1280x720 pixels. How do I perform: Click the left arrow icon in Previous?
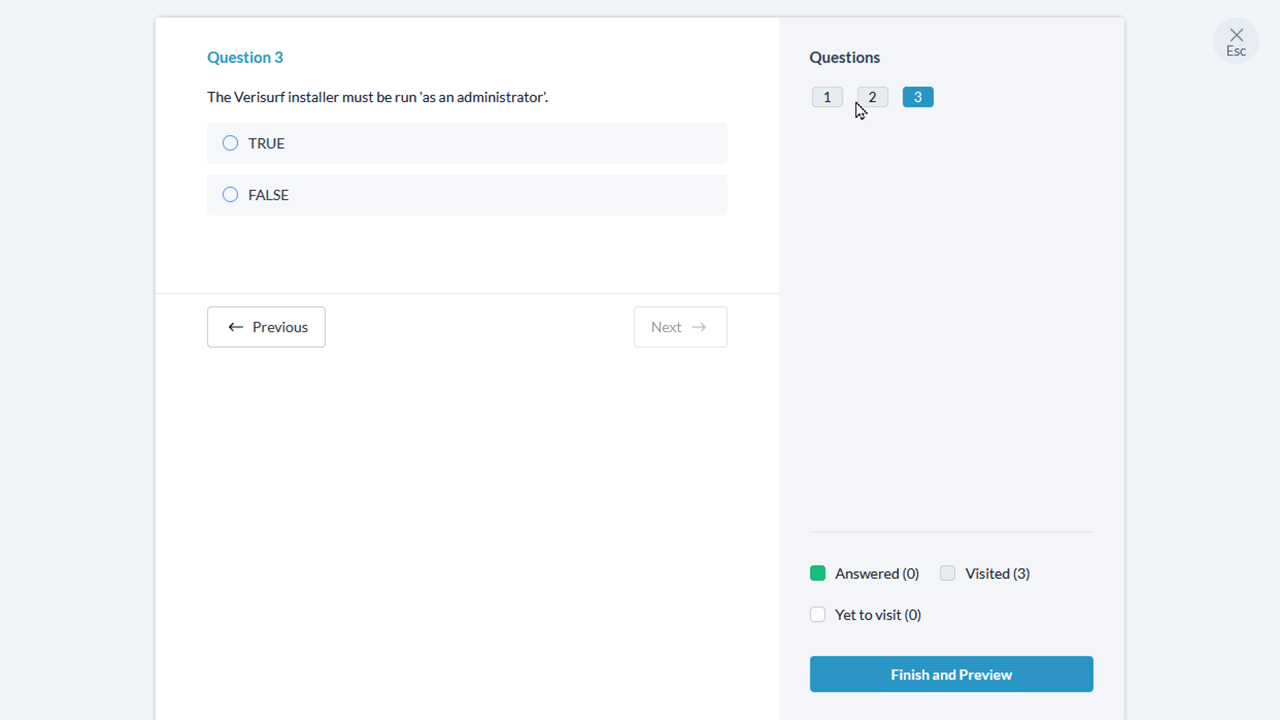[x=236, y=327]
